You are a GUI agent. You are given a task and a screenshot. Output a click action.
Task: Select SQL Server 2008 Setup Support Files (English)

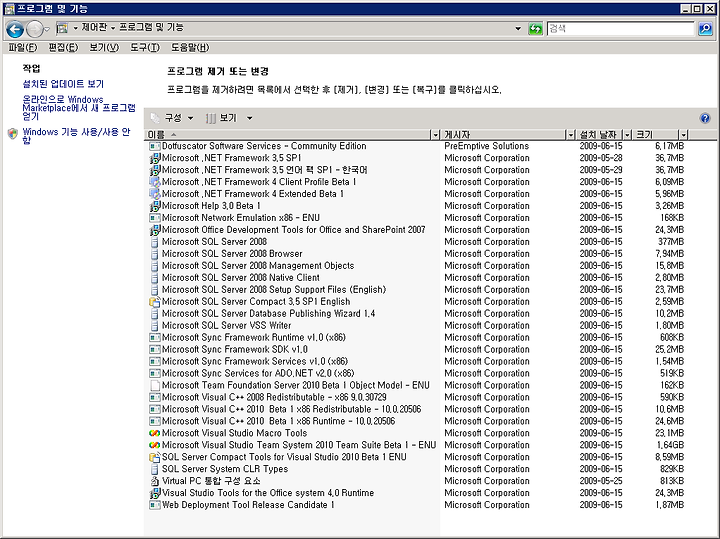point(416,290)
